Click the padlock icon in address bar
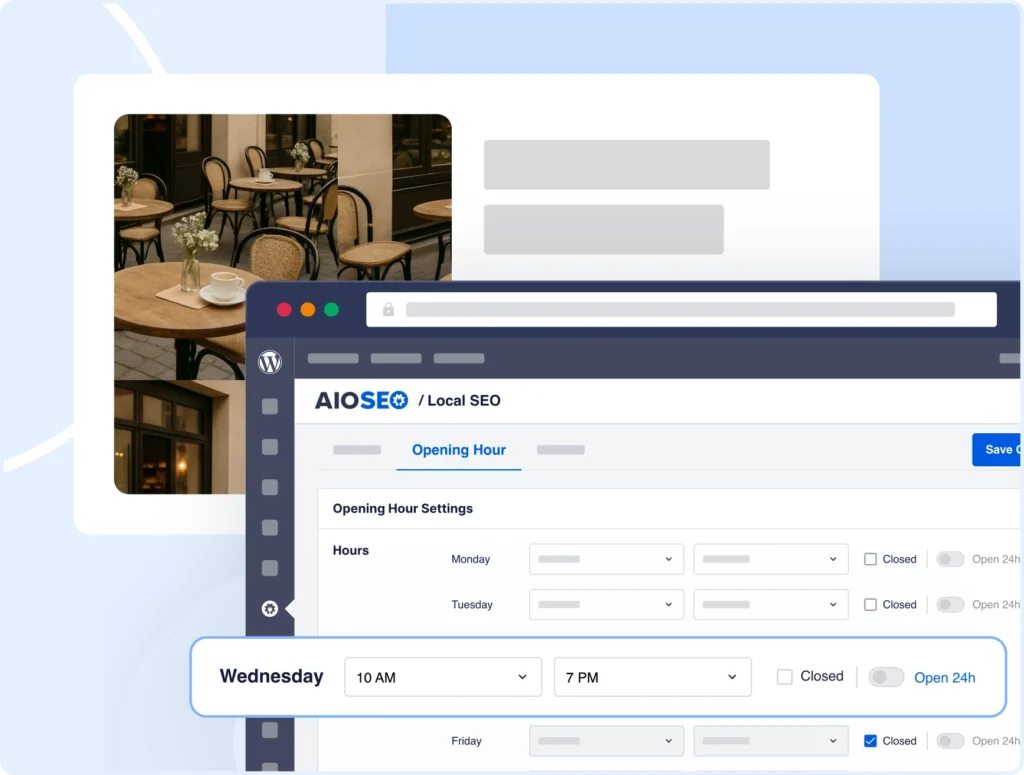 (x=388, y=309)
